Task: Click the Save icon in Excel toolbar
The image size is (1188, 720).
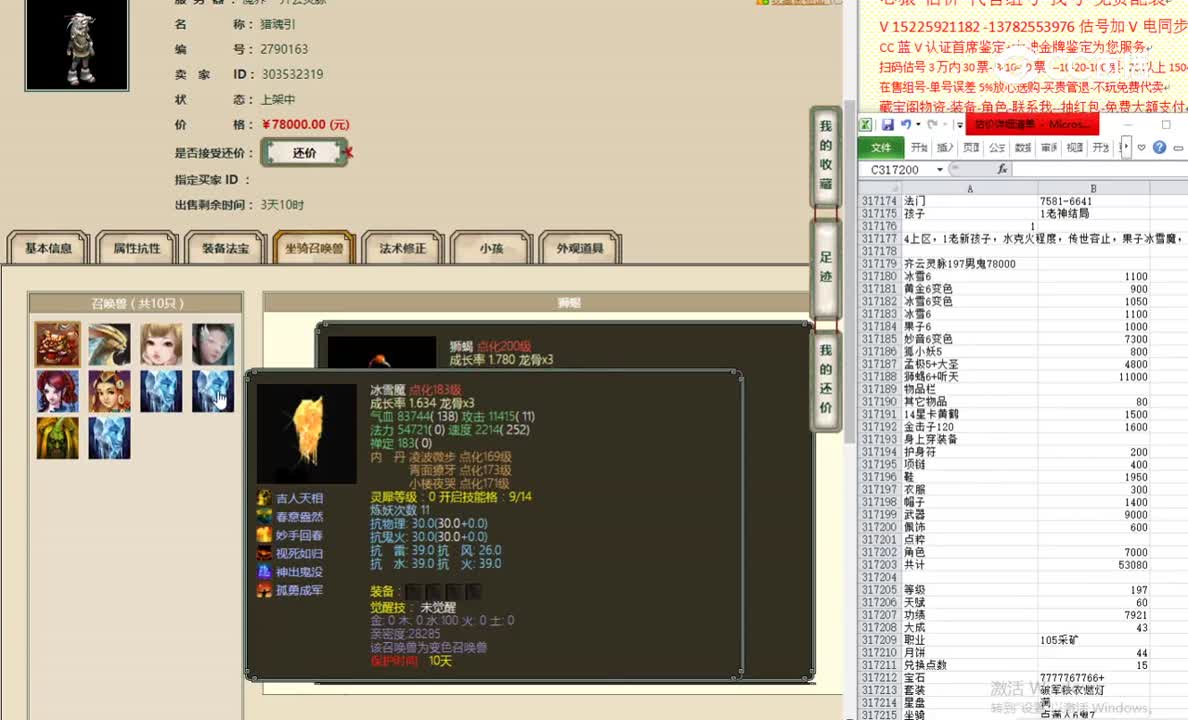Action: click(x=890, y=124)
